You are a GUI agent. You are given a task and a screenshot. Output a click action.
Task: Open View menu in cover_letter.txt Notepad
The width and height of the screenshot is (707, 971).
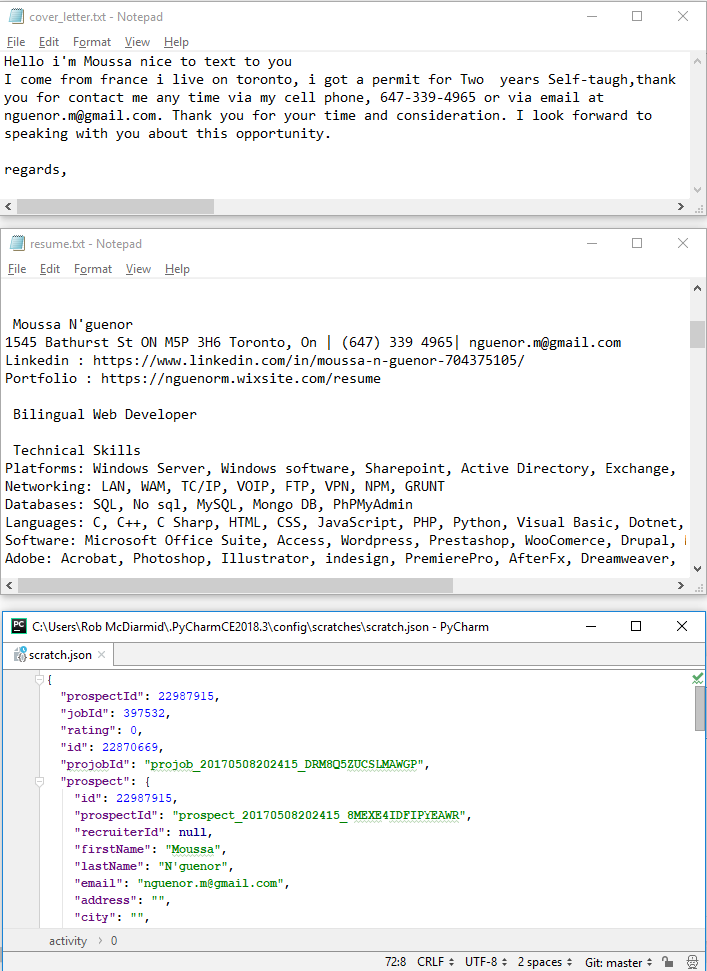click(137, 42)
